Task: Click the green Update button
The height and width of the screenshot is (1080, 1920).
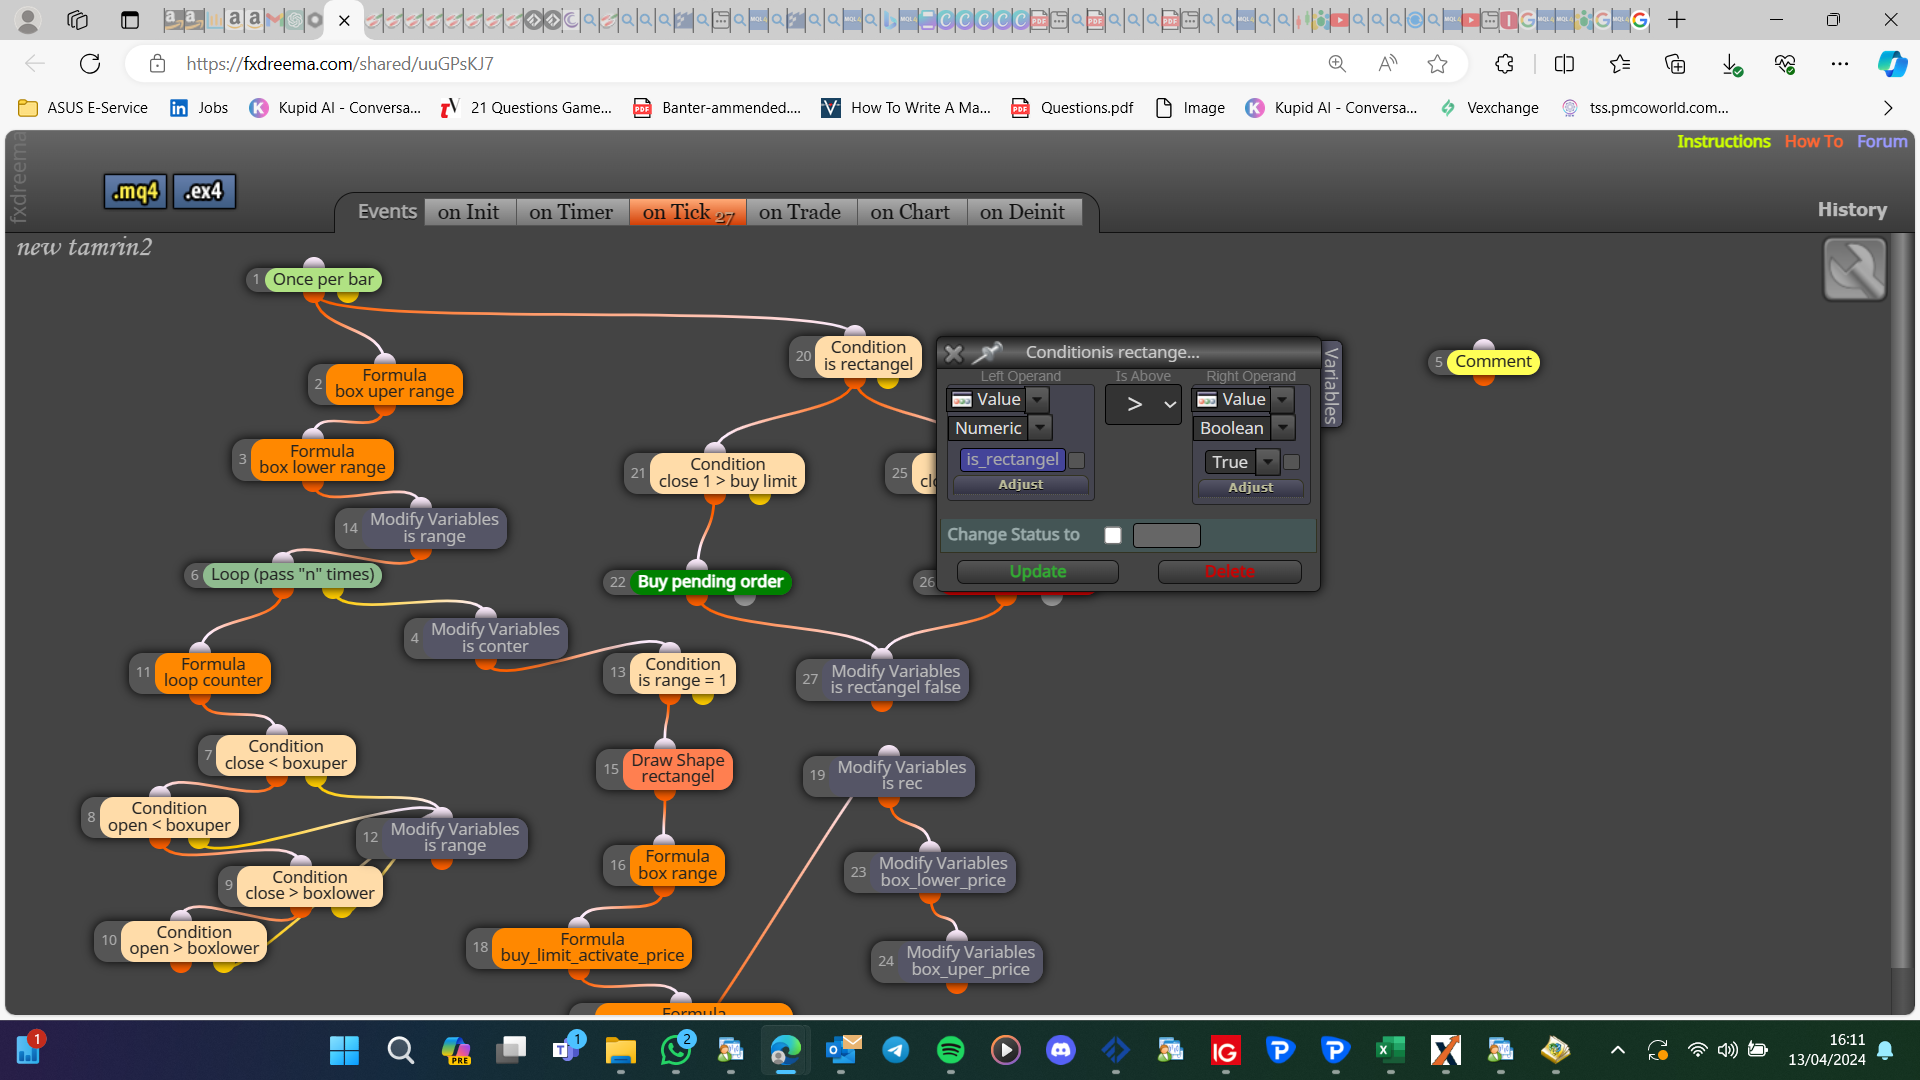Action: pos(1037,572)
